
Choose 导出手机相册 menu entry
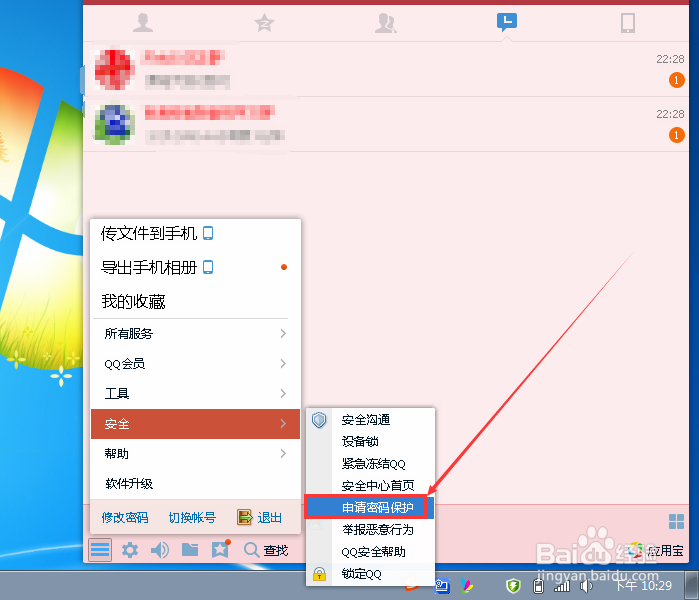pyautogui.click(x=195, y=267)
